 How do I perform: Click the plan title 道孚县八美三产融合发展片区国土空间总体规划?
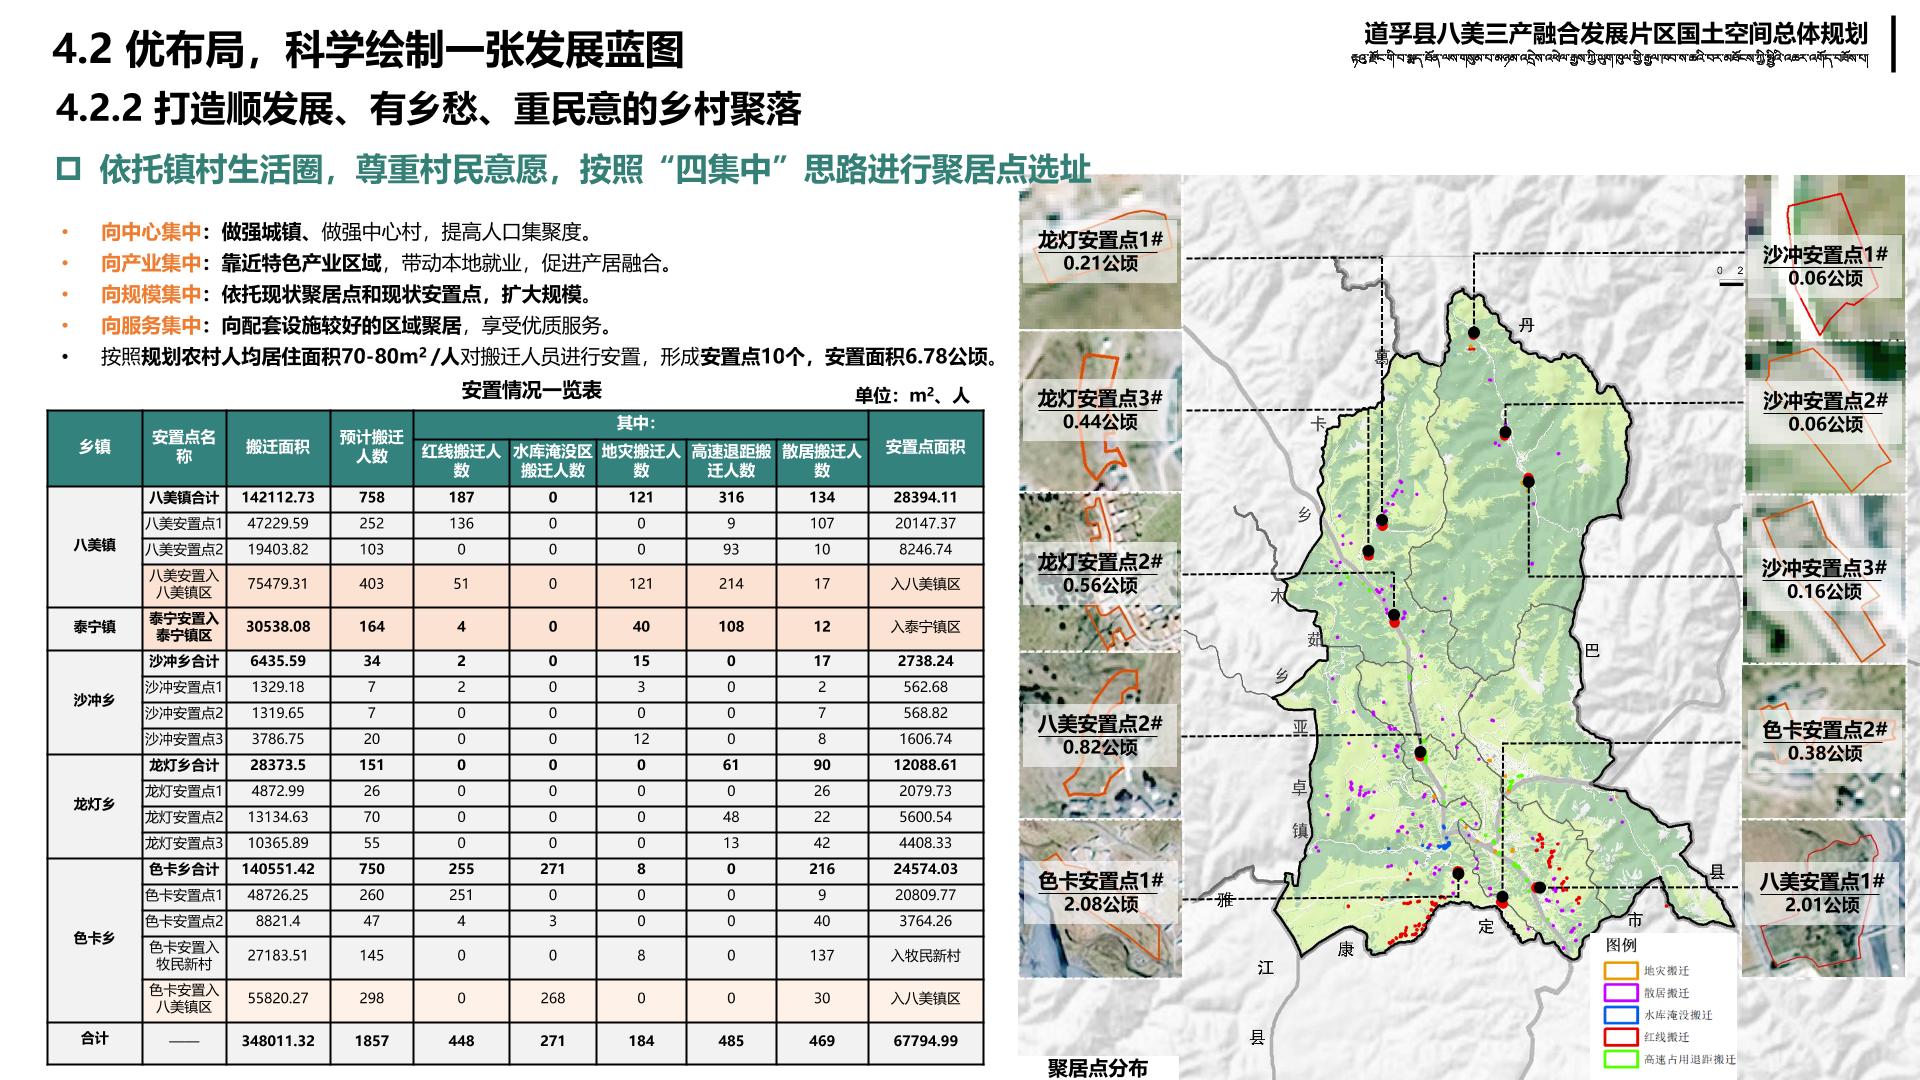[1616, 33]
